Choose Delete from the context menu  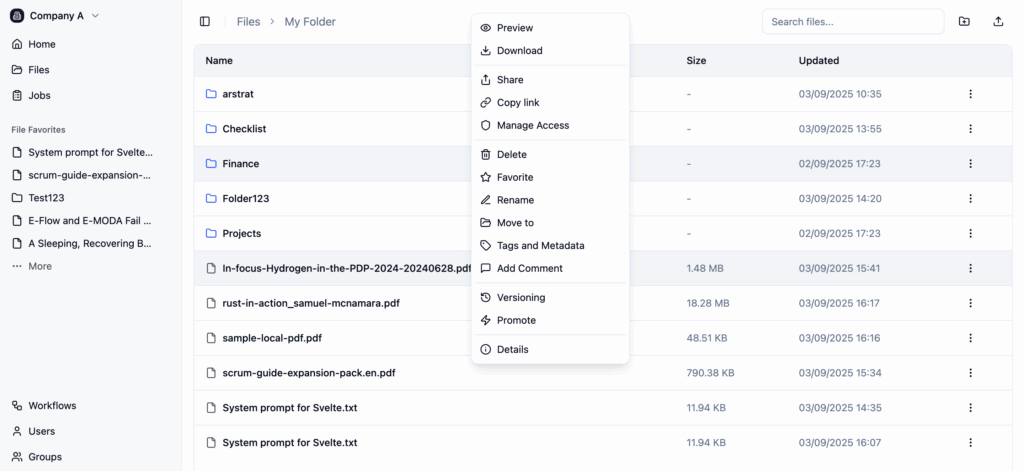(x=550, y=155)
